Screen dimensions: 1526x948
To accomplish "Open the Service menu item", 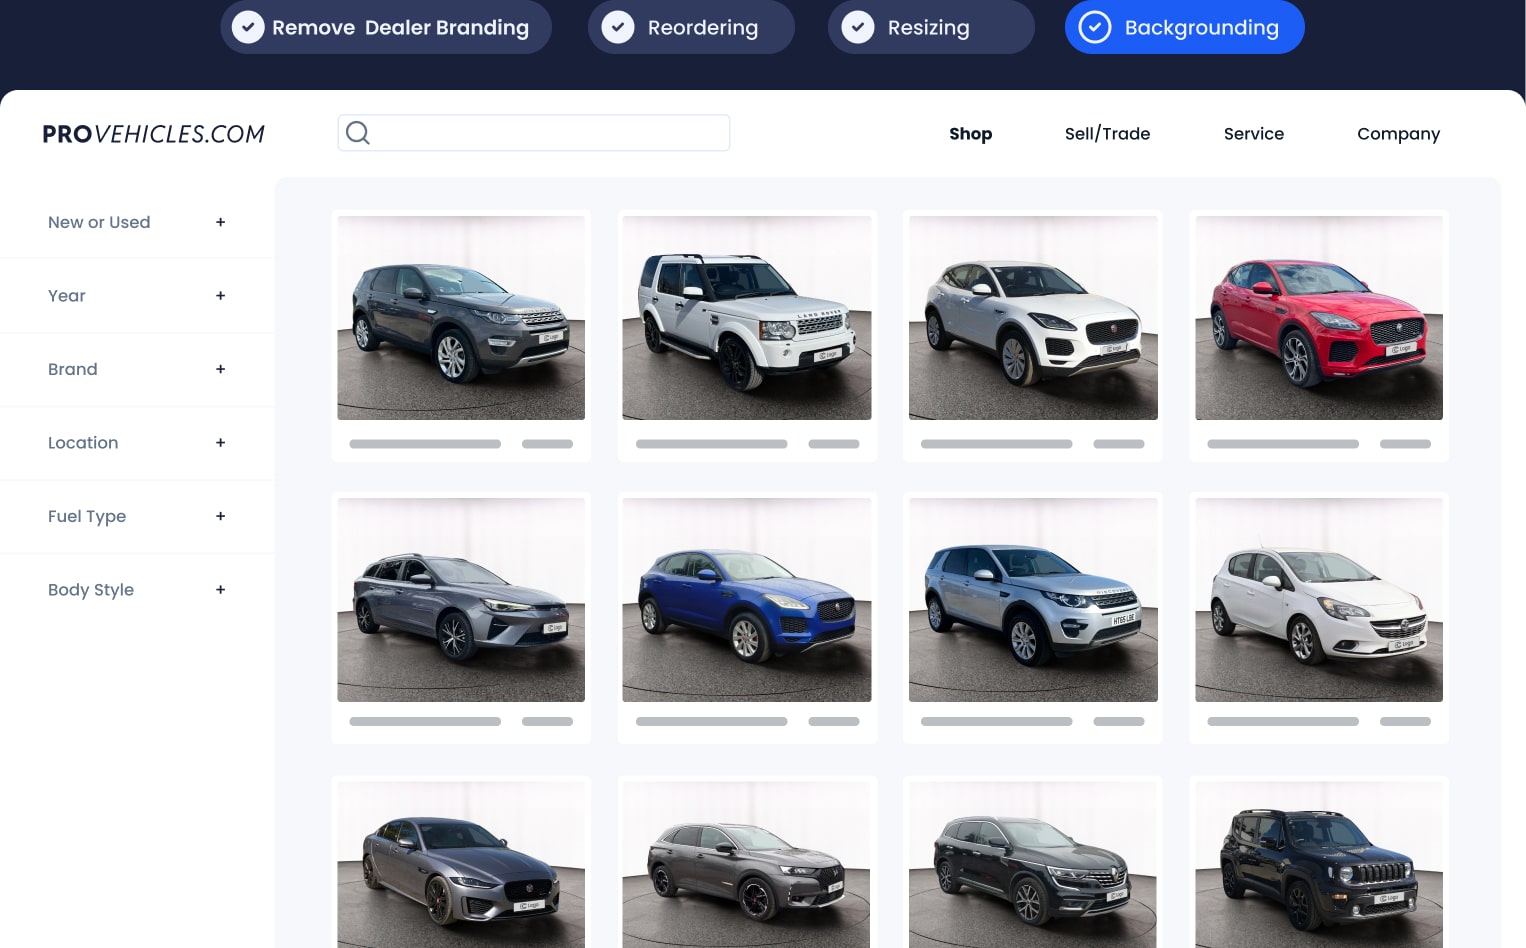I will (x=1253, y=134).
